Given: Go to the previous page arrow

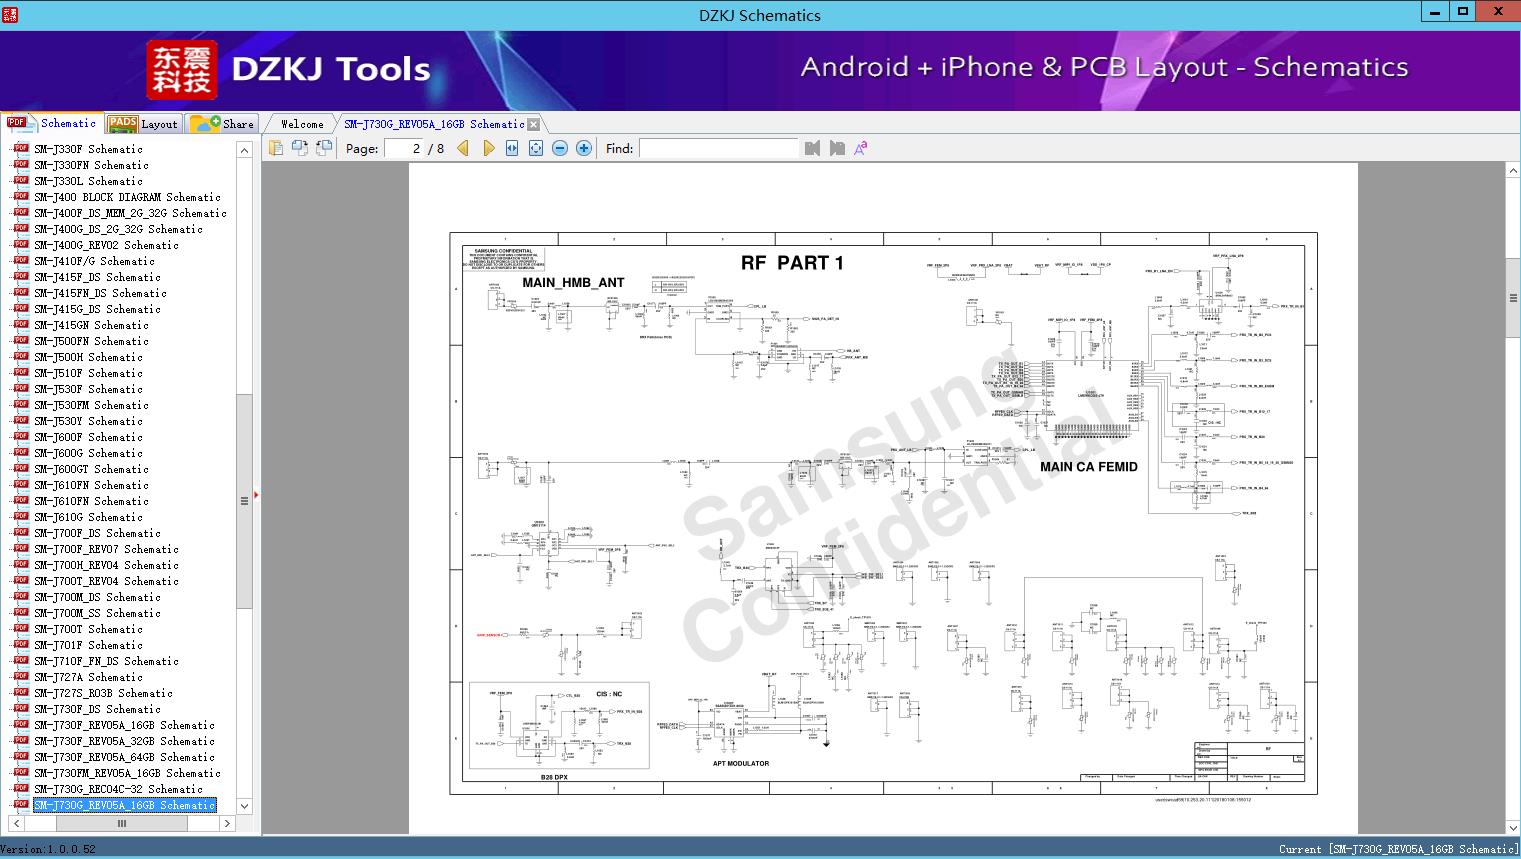Looking at the screenshot, I should tap(463, 148).
